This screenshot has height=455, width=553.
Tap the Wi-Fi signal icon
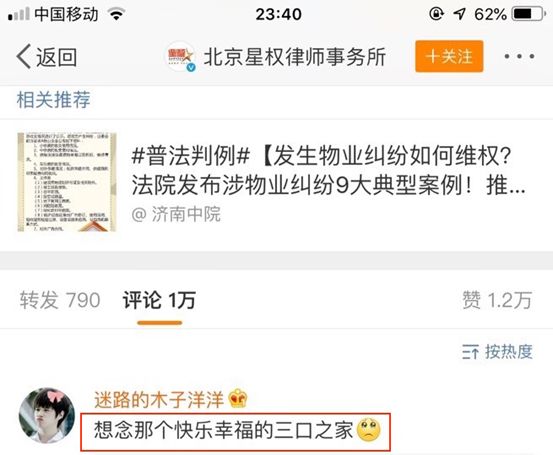tap(116, 14)
